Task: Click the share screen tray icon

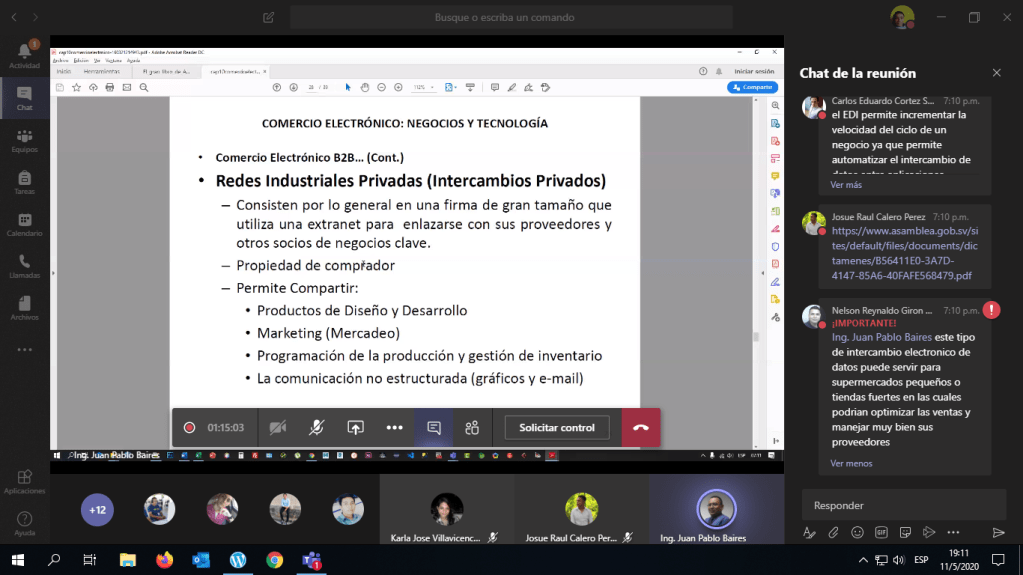Action: pyautogui.click(x=355, y=427)
